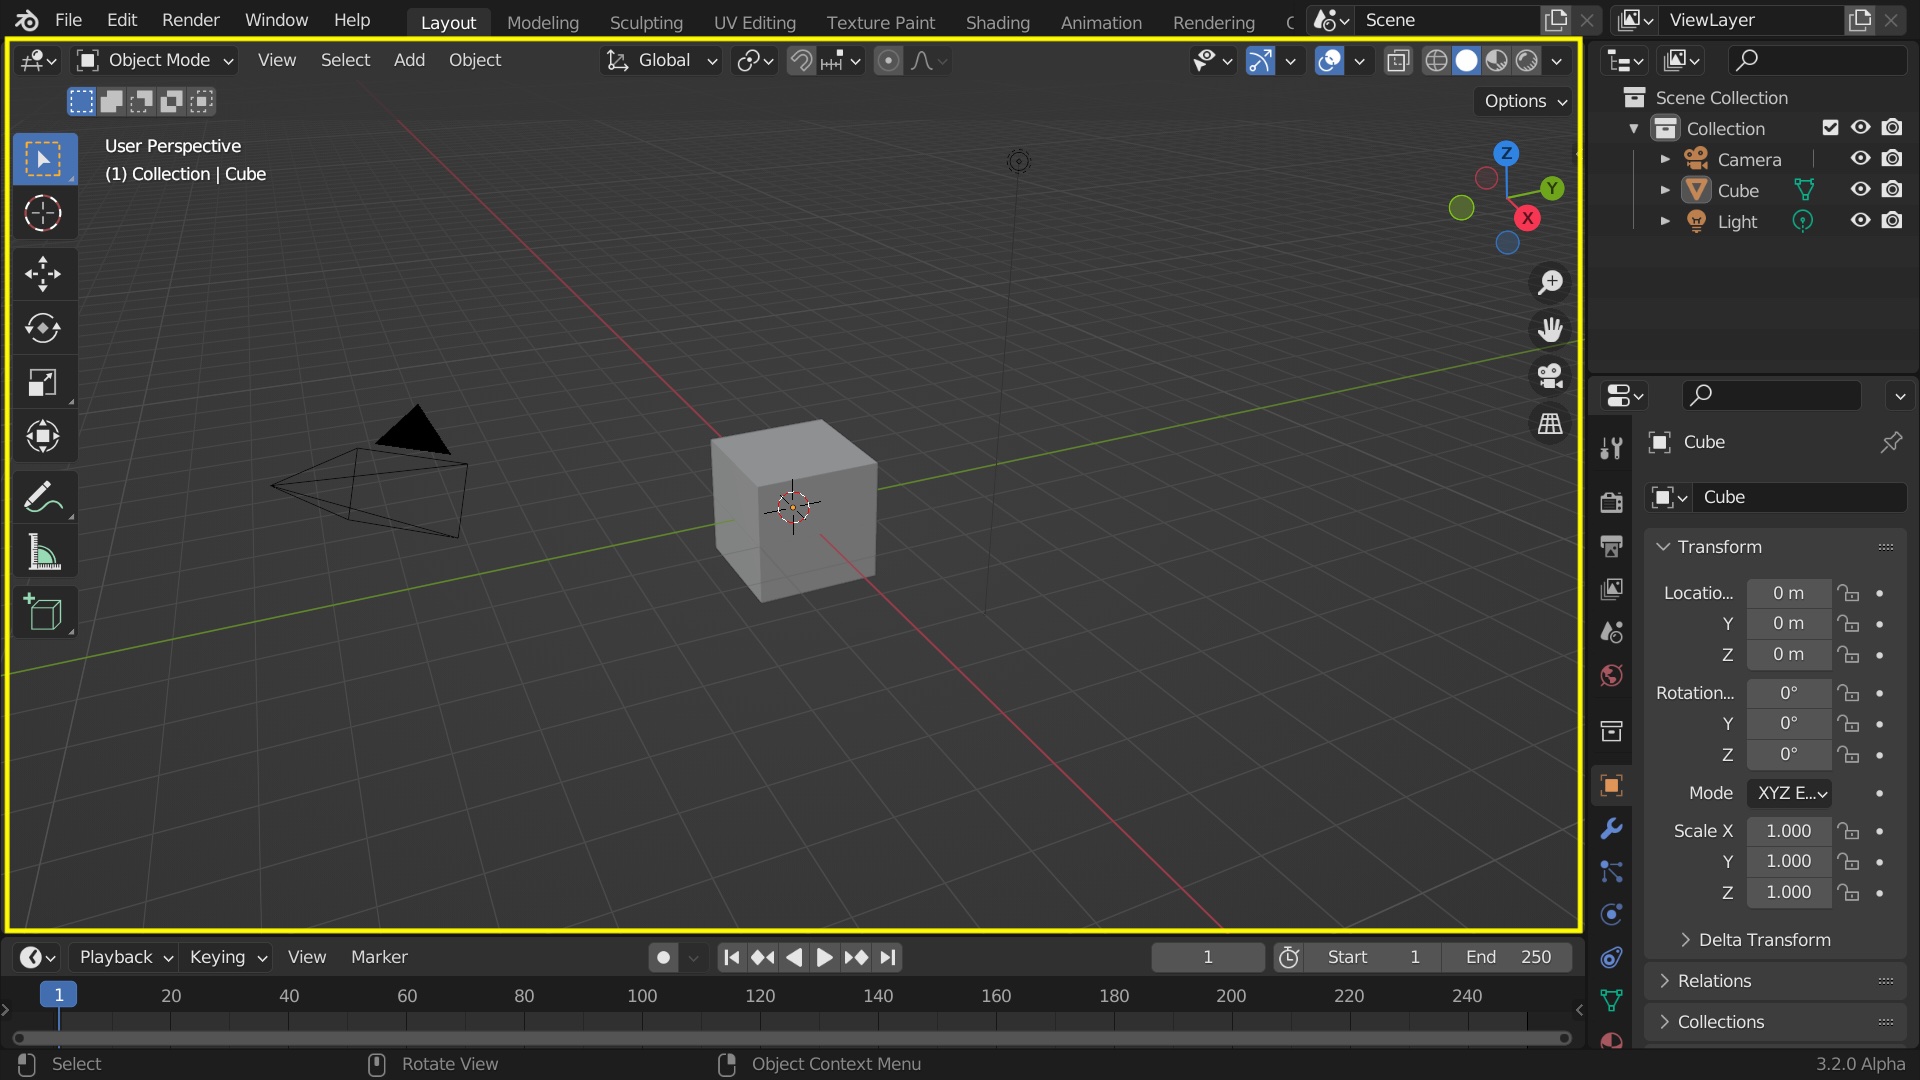
Task: Open the Object Mode dropdown
Action: coord(157,61)
